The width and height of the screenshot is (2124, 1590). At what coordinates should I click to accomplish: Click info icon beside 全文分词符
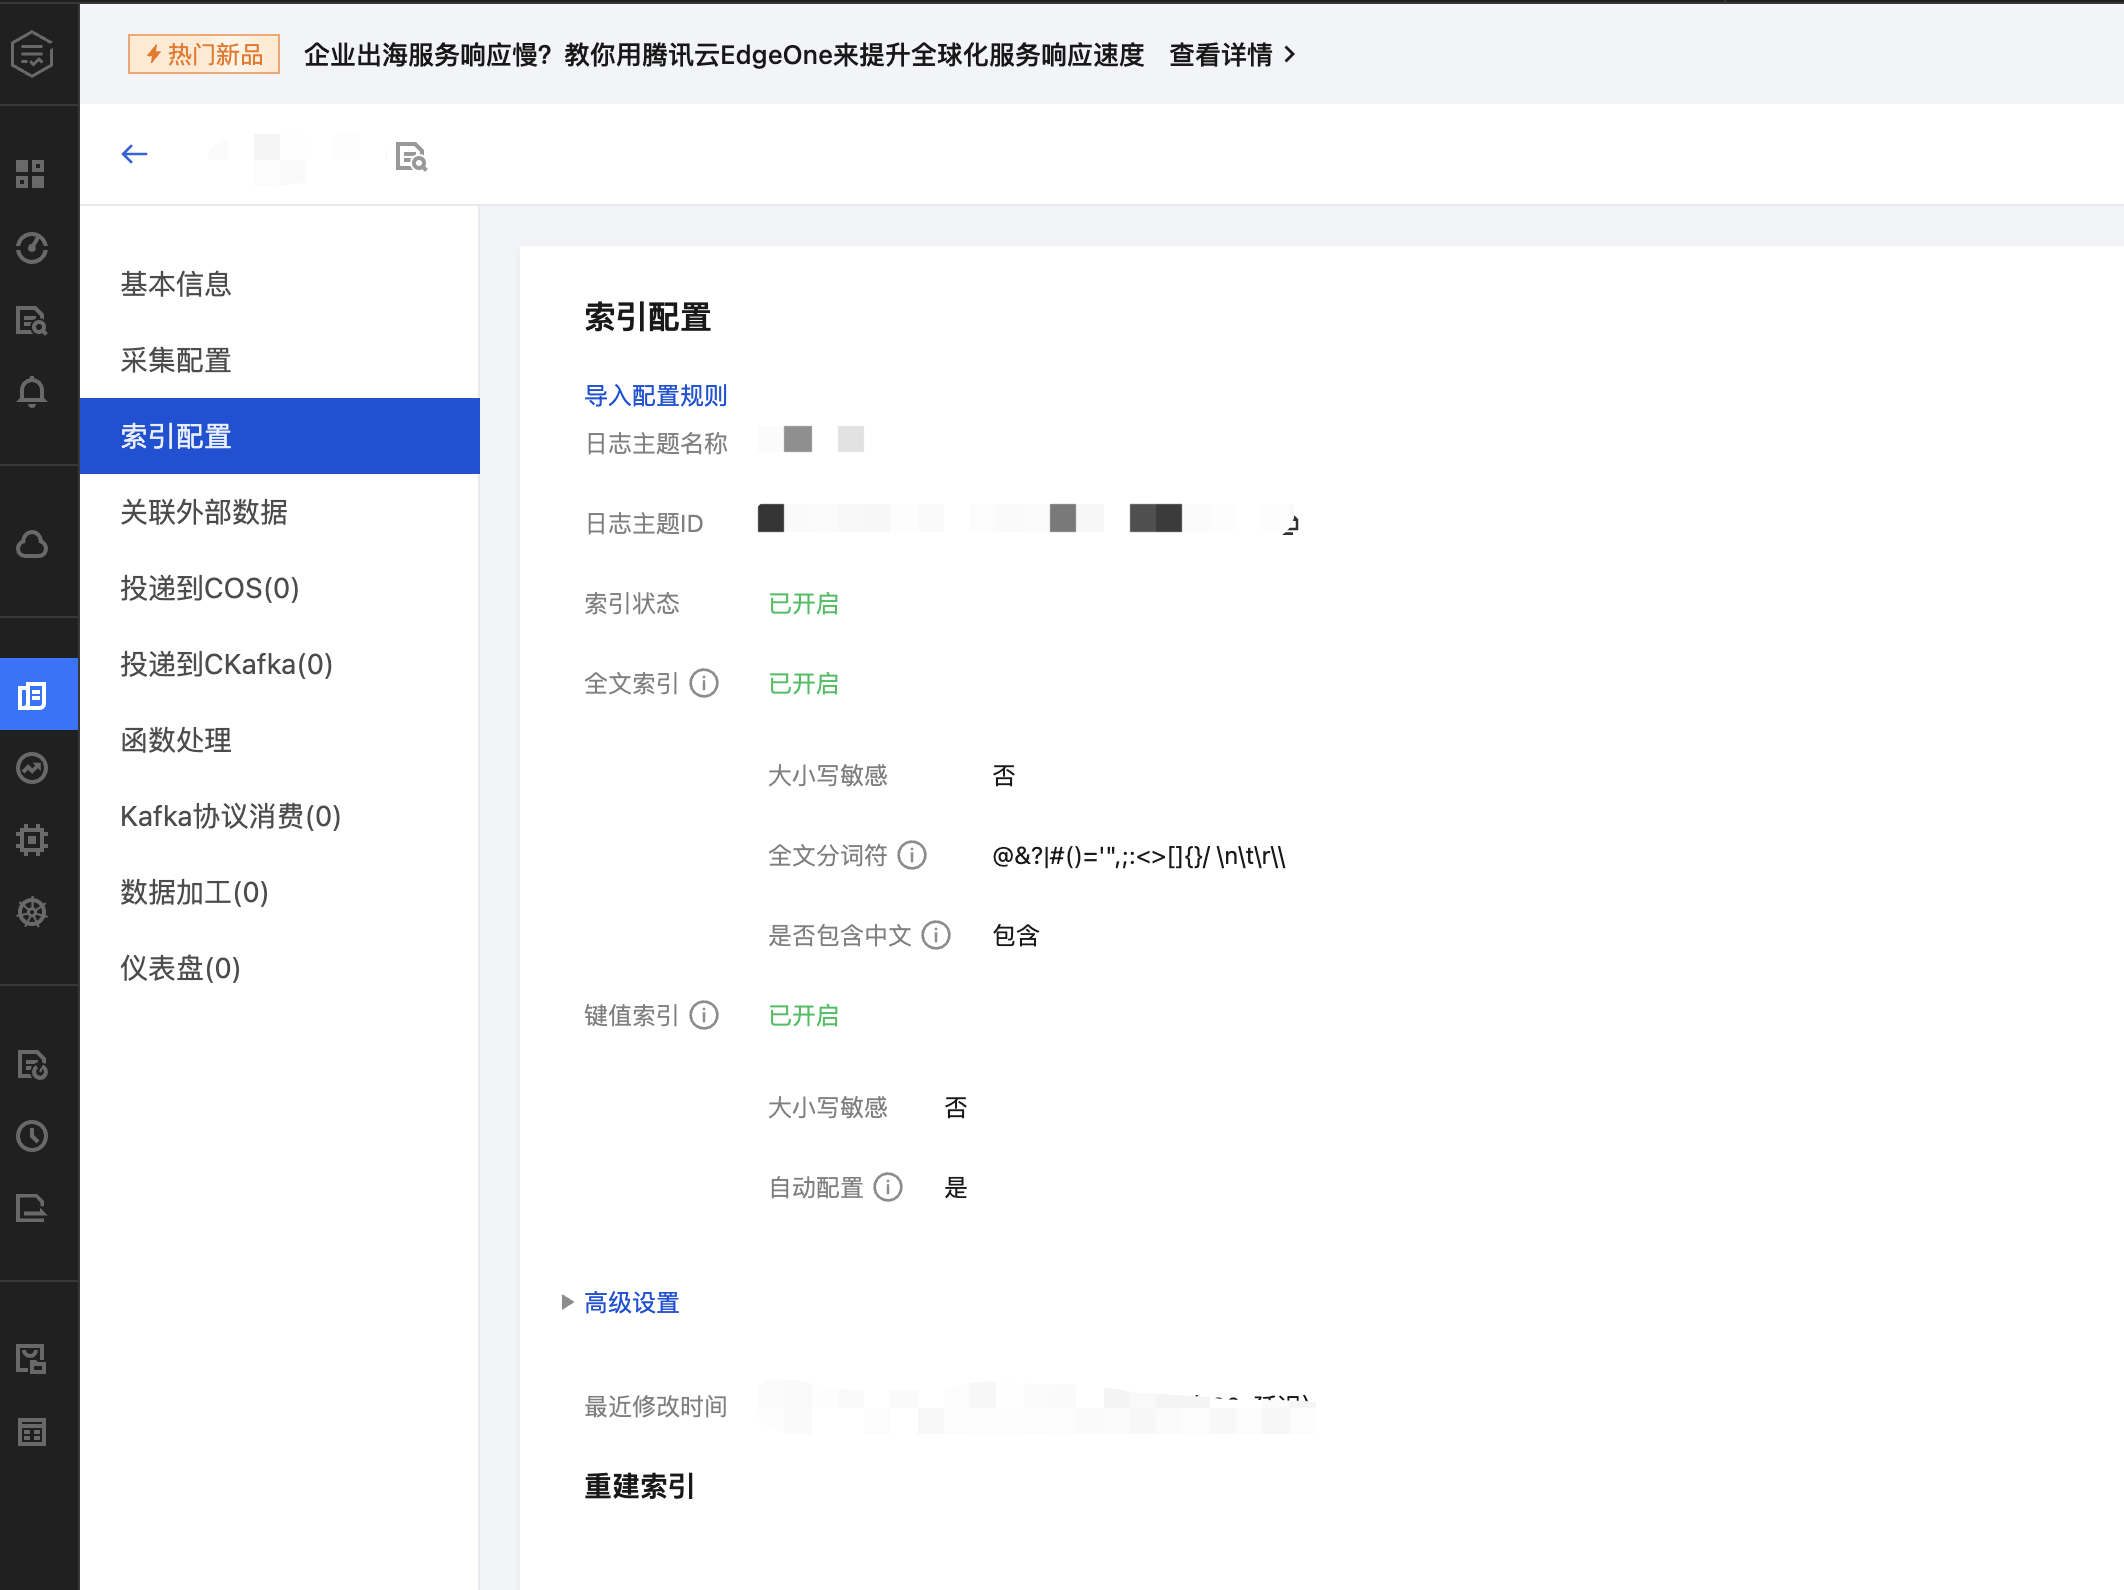pos(912,855)
